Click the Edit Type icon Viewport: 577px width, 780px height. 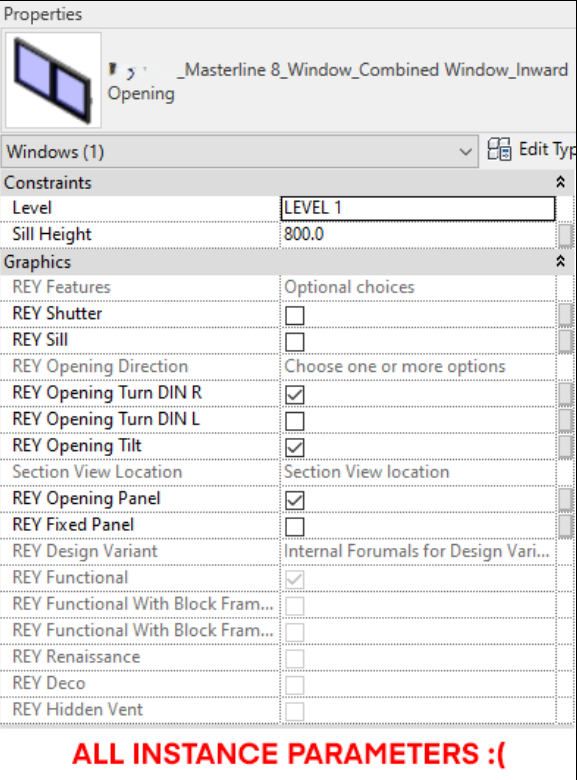499,149
